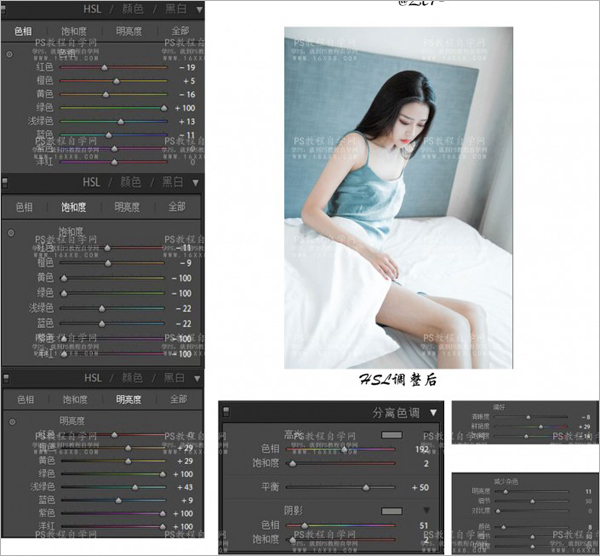Click the HSL调整后 portrait photo
The image size is (600, 556).
(398, 198)
